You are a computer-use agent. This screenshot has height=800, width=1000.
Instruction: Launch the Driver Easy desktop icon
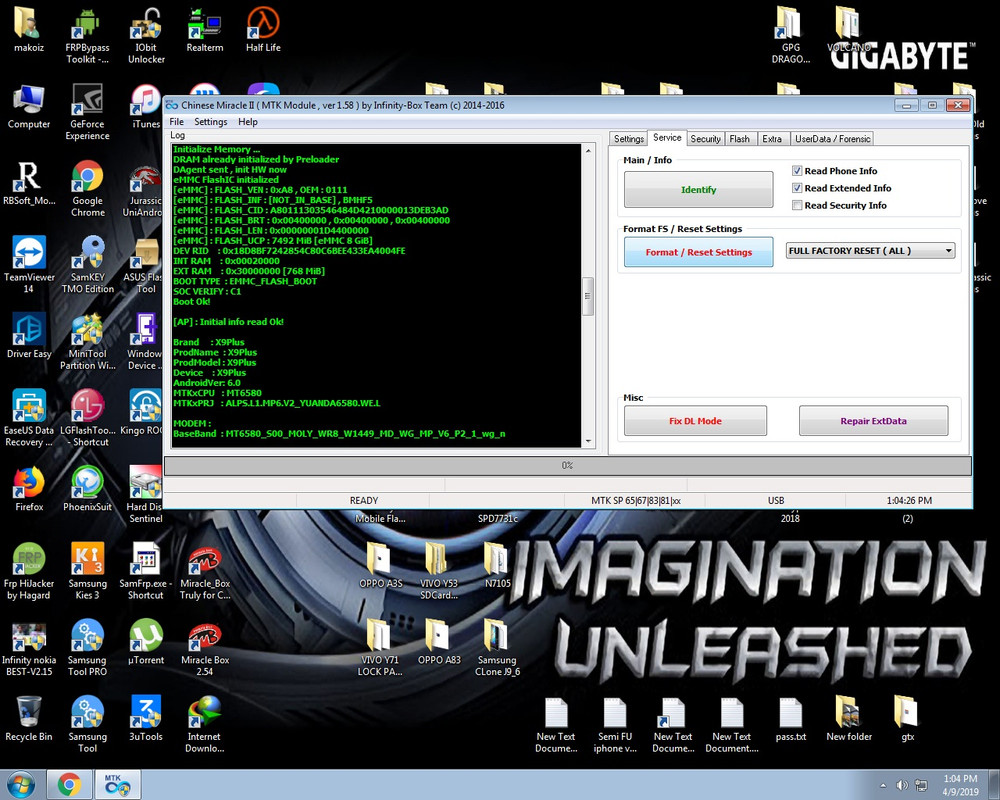[29, 337]
